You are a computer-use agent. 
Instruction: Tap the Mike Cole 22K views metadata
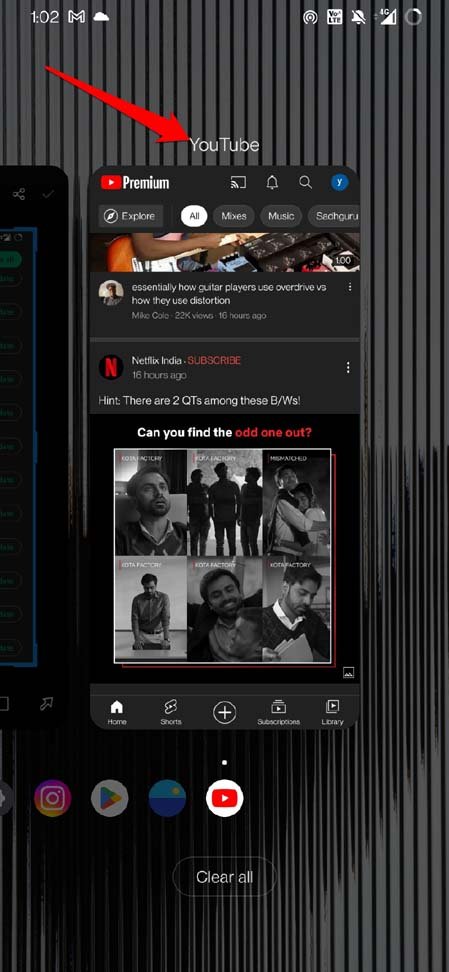coord(198,316)
